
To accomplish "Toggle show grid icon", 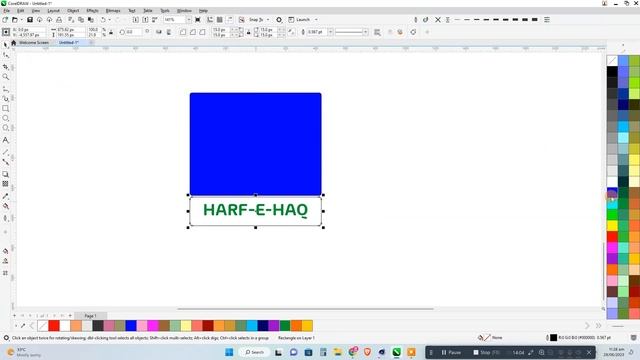I will (x=220, y=20).
